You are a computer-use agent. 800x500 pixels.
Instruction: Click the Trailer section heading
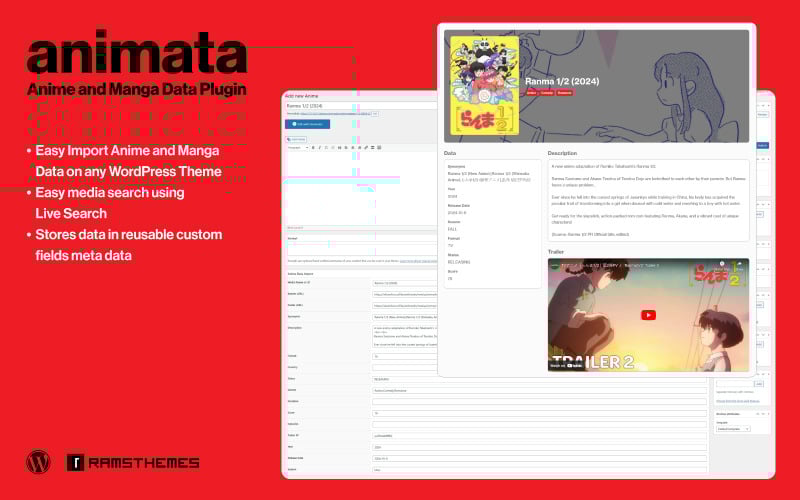(x=556, y=252)
